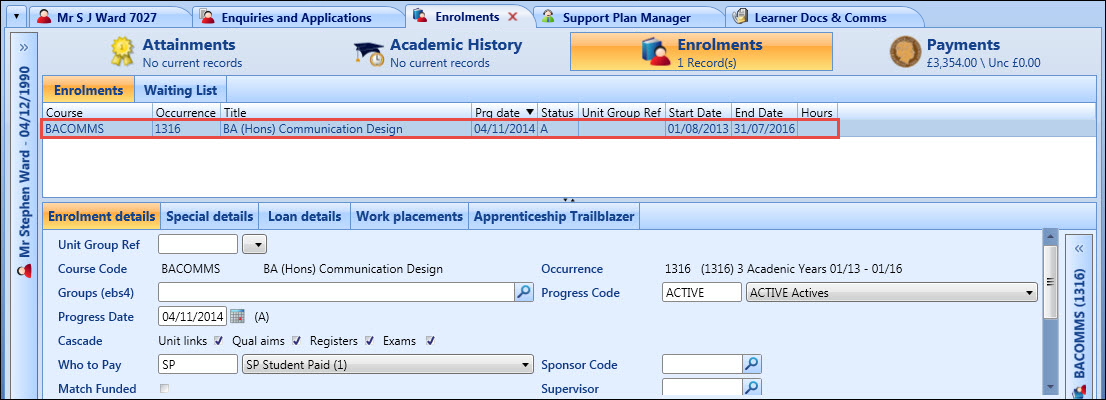
Task: Sort by Unit Group Ref column header
Action: 621,112
